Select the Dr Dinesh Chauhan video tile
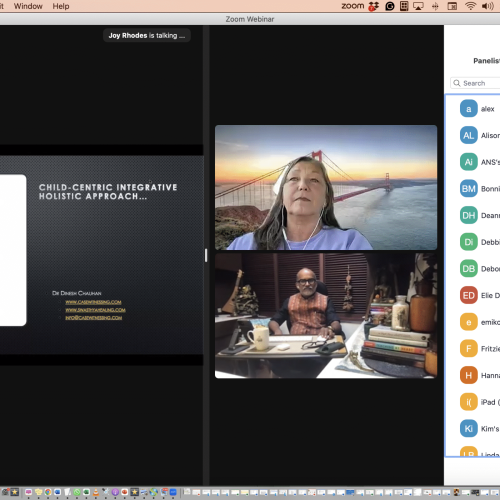The width and height of the screenshot is (500, 500). 326,316
